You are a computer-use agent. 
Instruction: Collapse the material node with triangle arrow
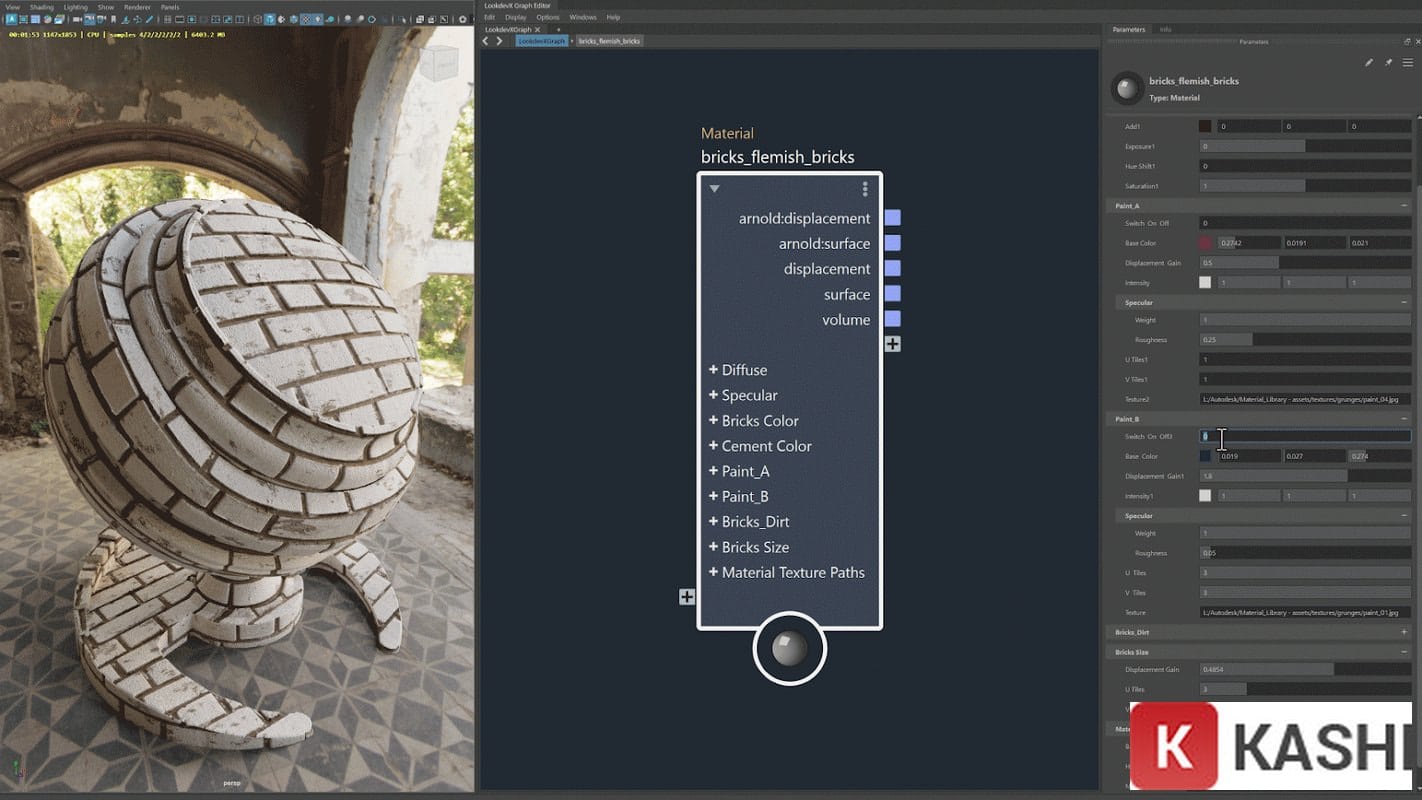[x=714, y=189]
